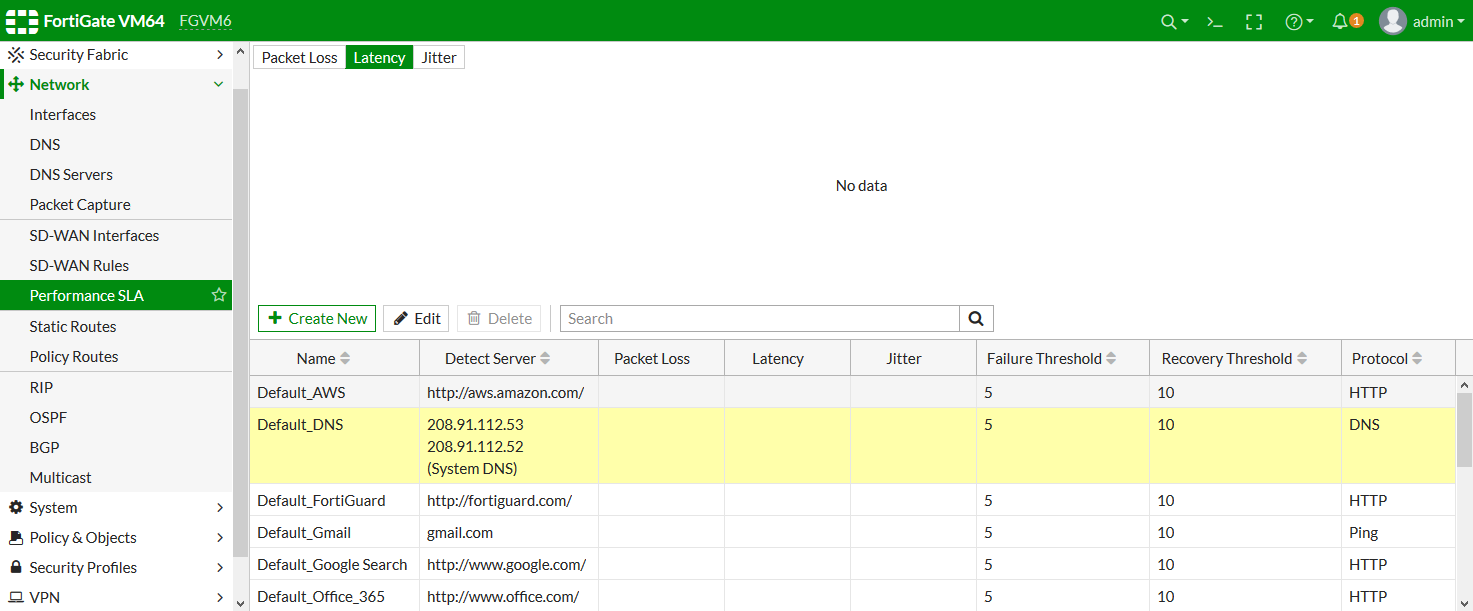Click the System gear icon
The height and width of the screenshot is (611, 1473).
click(16, 508)
